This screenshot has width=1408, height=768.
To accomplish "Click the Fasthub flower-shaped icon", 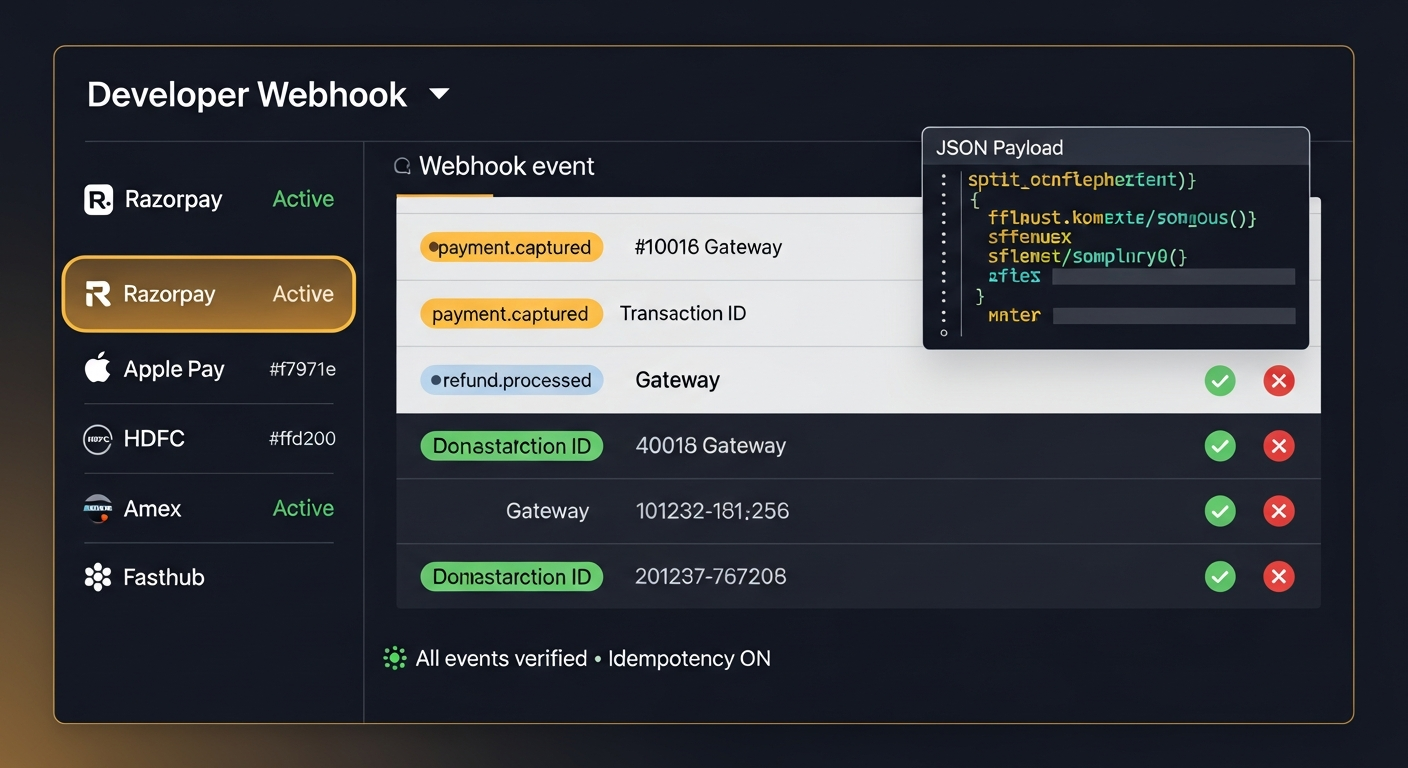I will point(98,577).
